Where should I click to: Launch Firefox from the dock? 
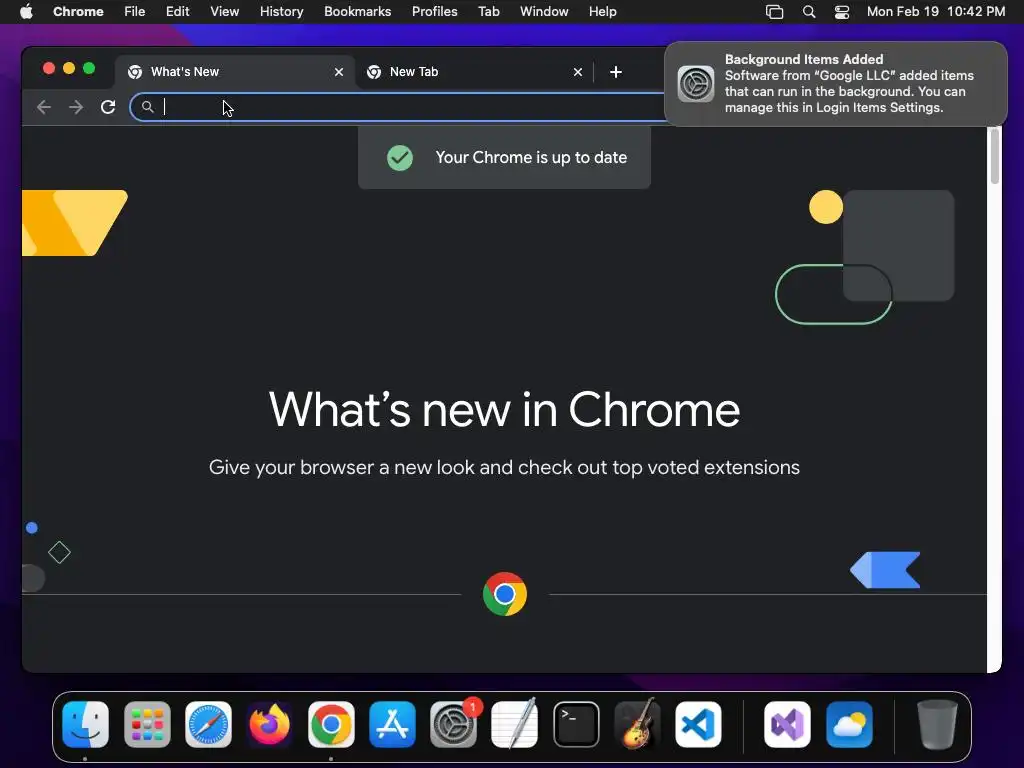[270, 724]
